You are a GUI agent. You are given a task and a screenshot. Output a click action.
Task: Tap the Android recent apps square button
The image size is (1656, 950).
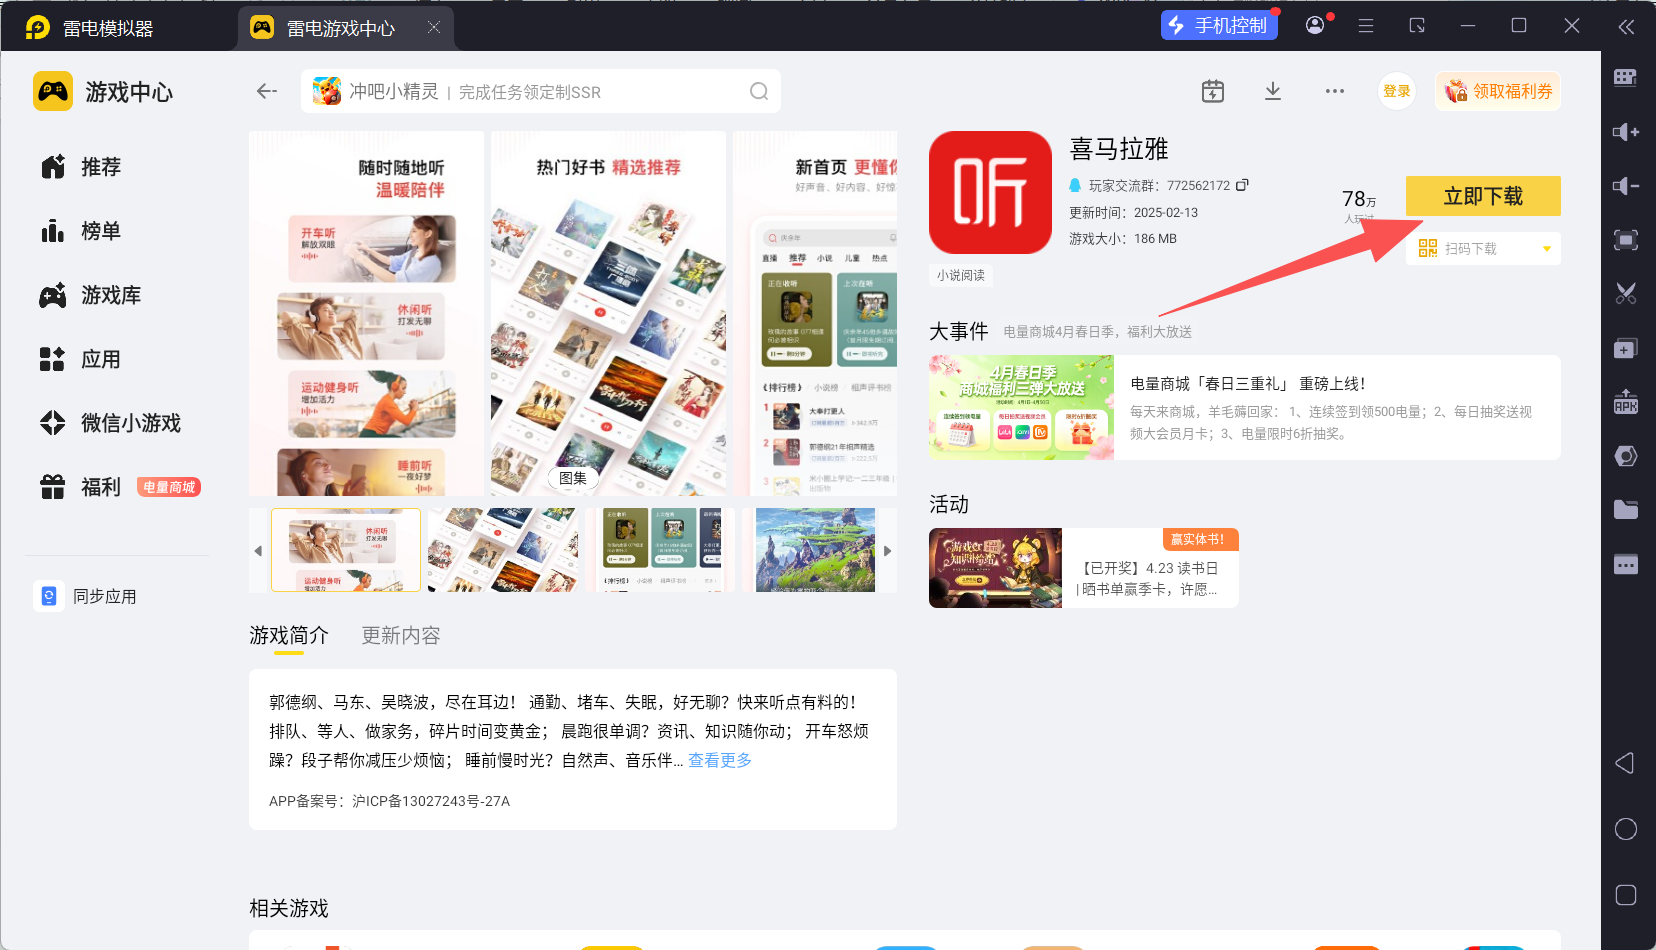[1626, 895]
